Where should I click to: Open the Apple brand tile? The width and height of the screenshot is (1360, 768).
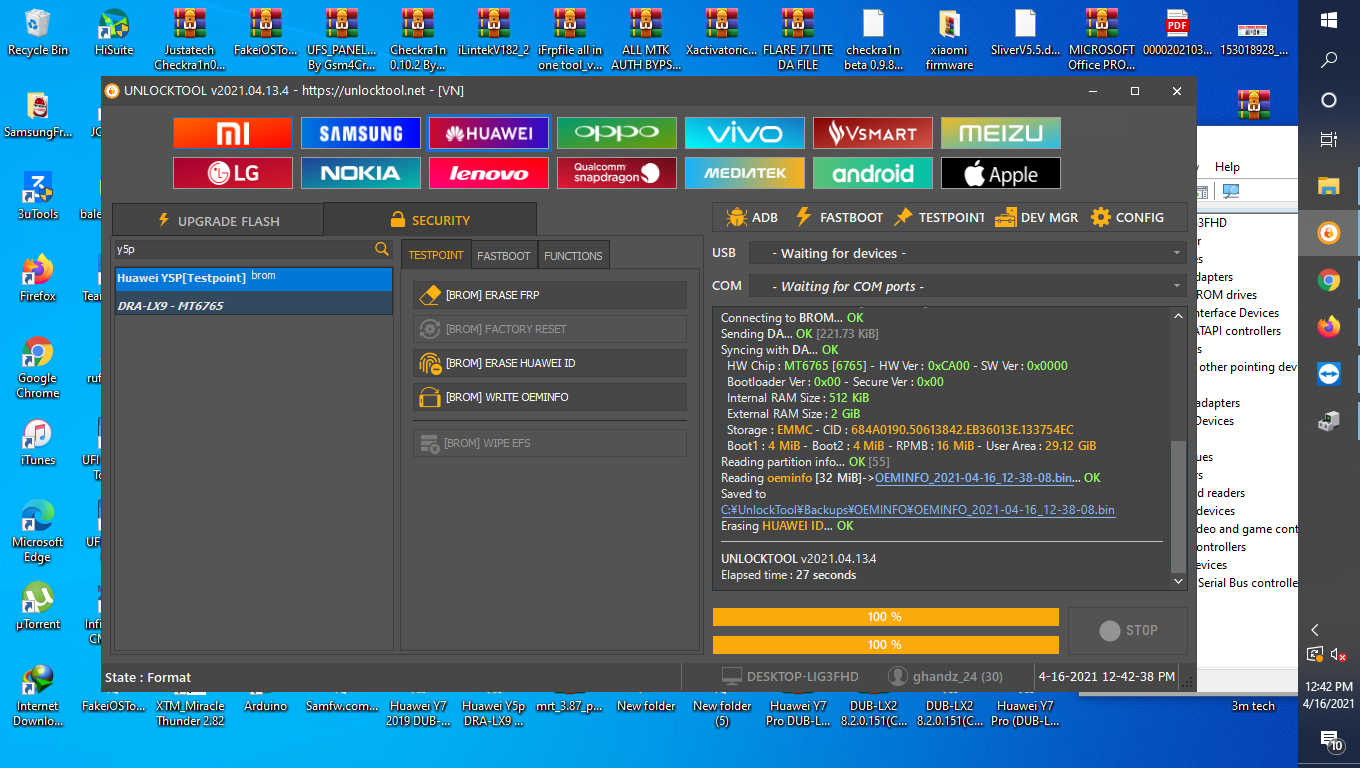[x=1001, y=173]
